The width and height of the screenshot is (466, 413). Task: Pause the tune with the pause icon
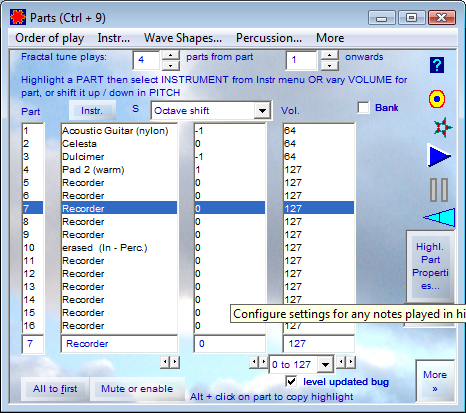click(439, 190)
